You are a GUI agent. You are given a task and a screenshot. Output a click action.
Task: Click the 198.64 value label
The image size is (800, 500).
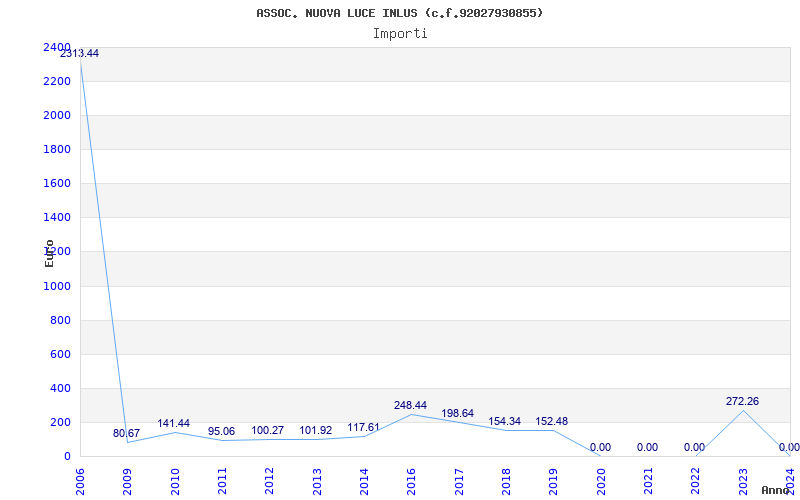[x=458, y=413]
